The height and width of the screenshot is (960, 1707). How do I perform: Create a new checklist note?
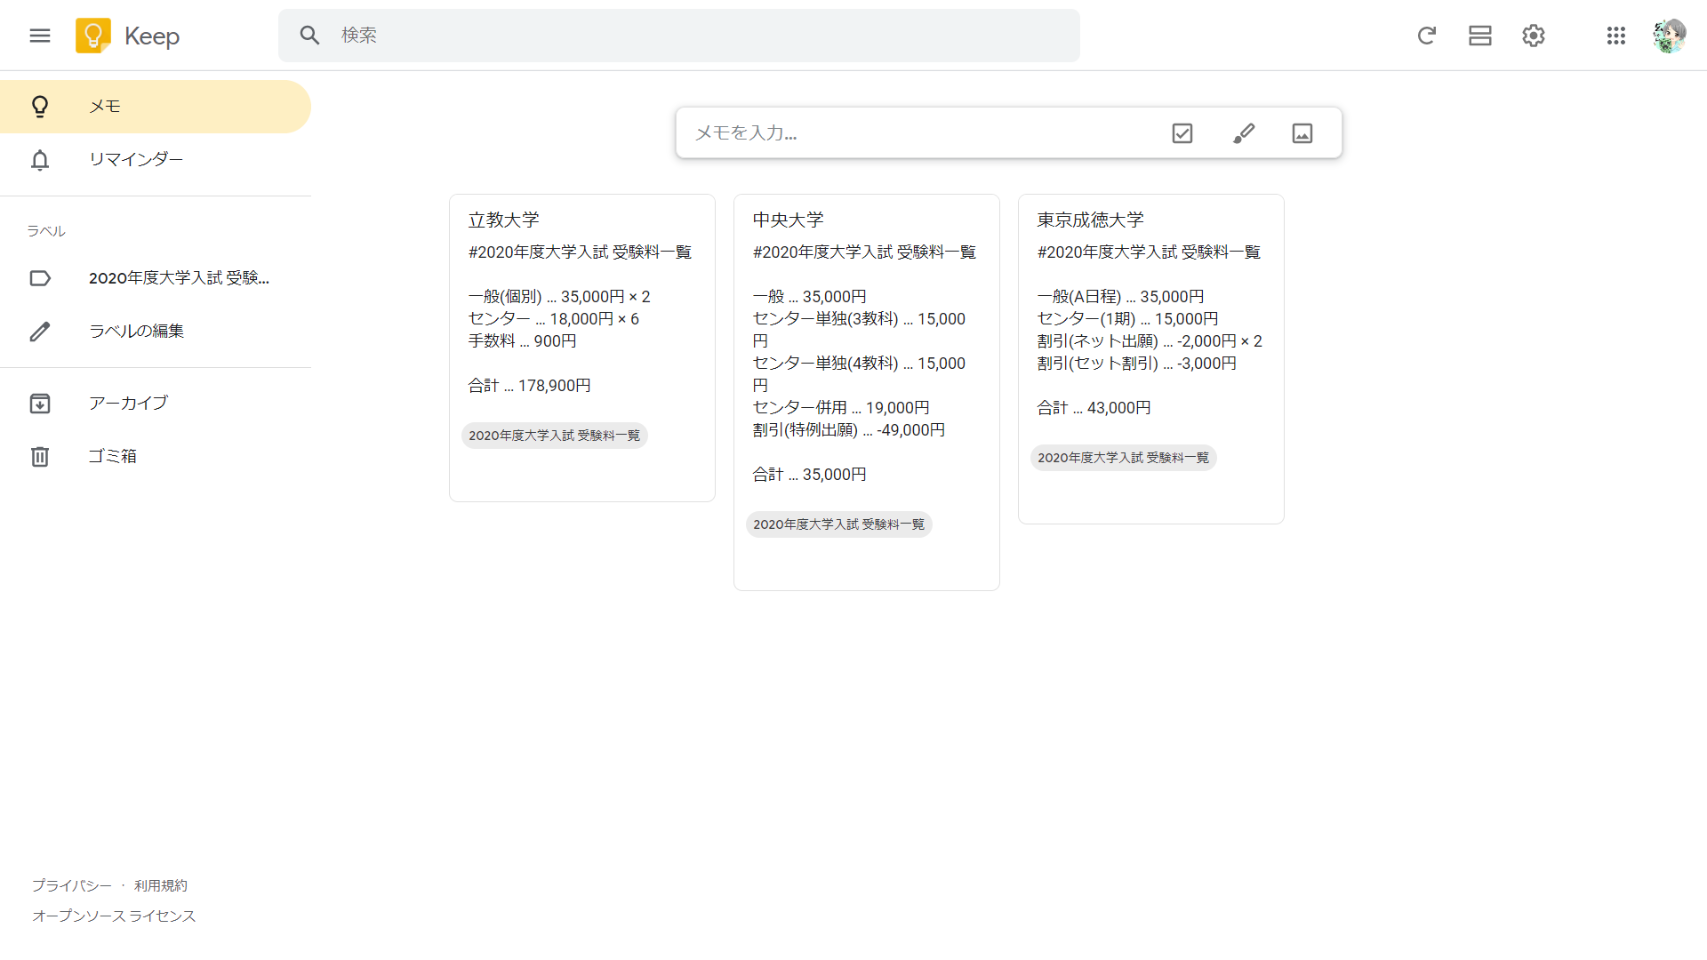[x=1182, y=133]
